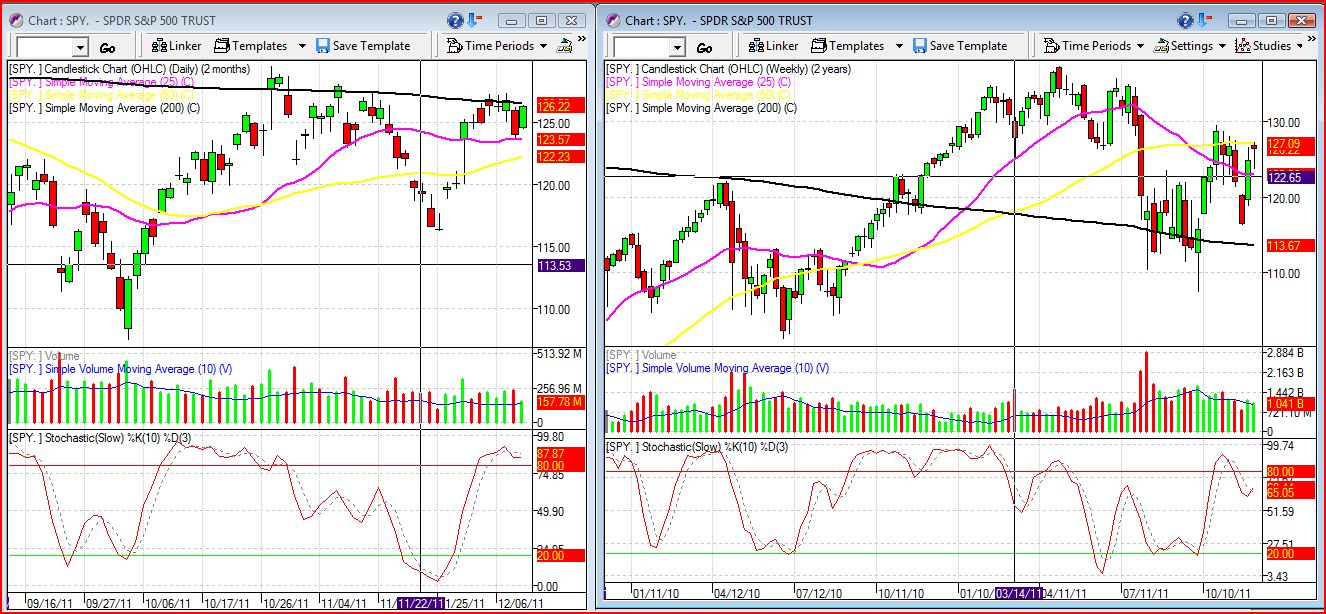This screenshot has width=1326, height=614.
Task: Click the pin arrow icon in daily chart window
Action: [x=477, y=20]
